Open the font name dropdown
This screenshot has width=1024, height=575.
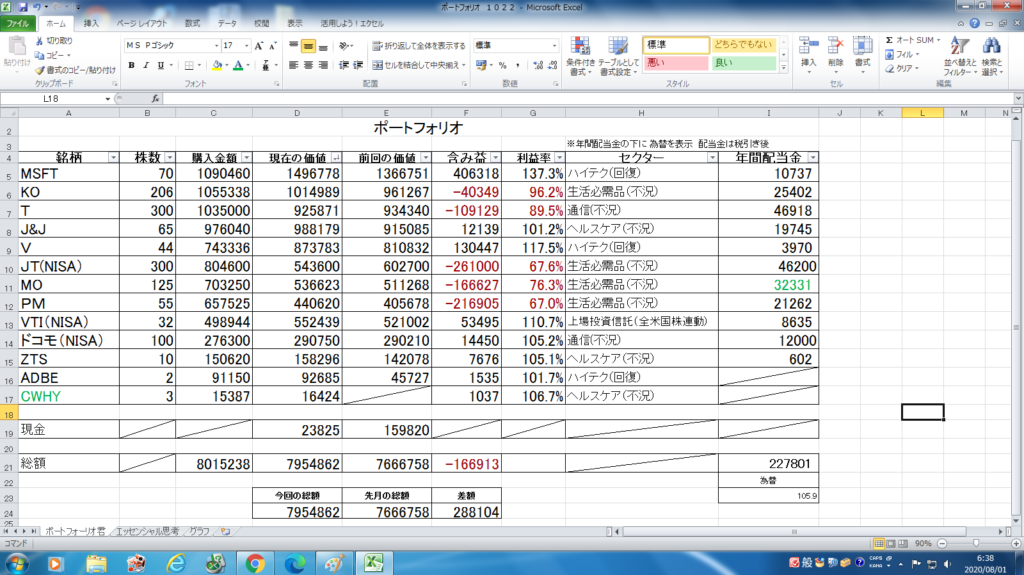coord(216,46)
